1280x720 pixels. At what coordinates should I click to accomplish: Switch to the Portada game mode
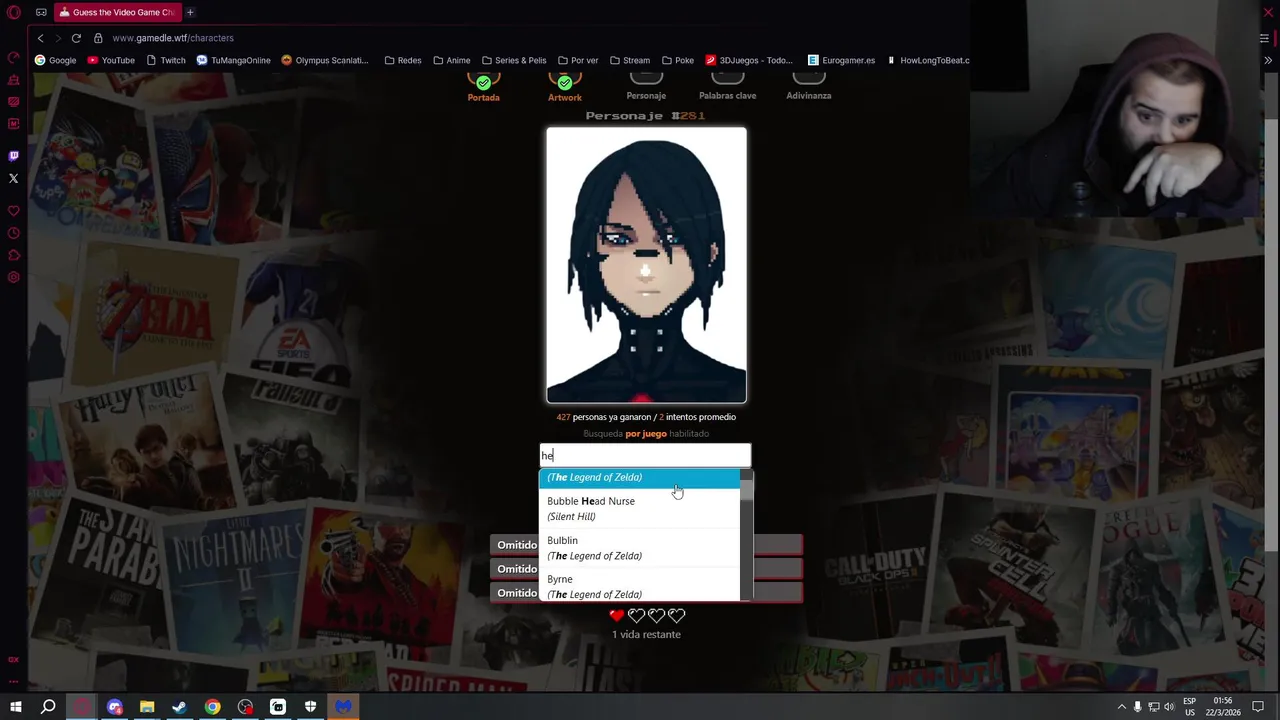tap(483, 88)
